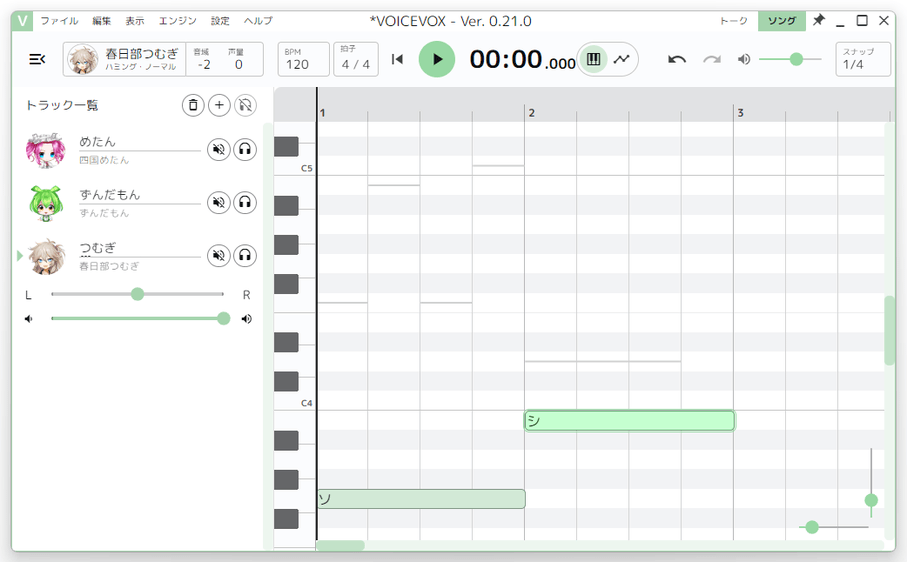
Task: Solo the ずんだもん track with headphones
Action: pos(245,202)
